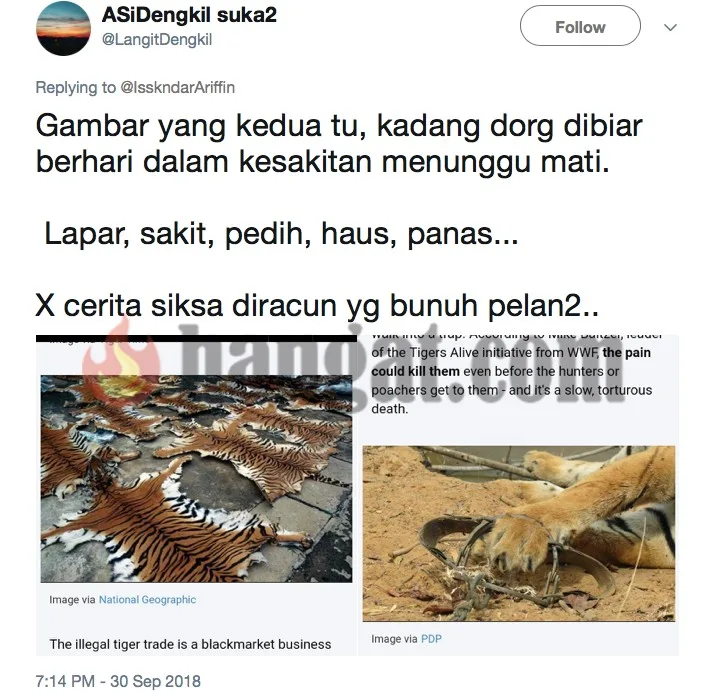Open the ASiDengkil suka2 display name
The width and height of the screenshot is (719, 697).
click(189, 15)
